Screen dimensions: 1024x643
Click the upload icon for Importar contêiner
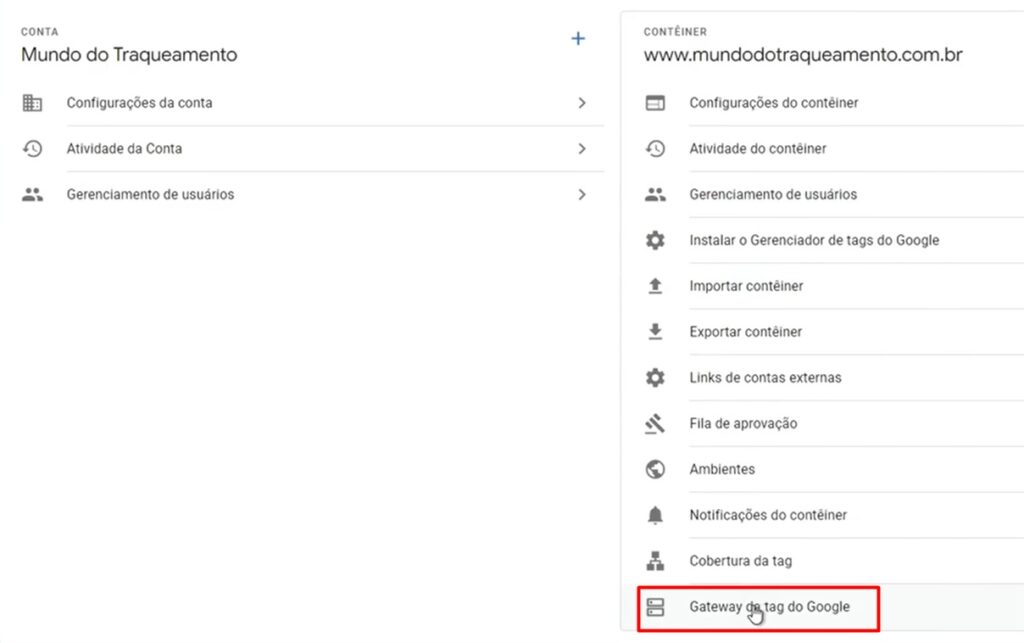click(x=655, y=286)
